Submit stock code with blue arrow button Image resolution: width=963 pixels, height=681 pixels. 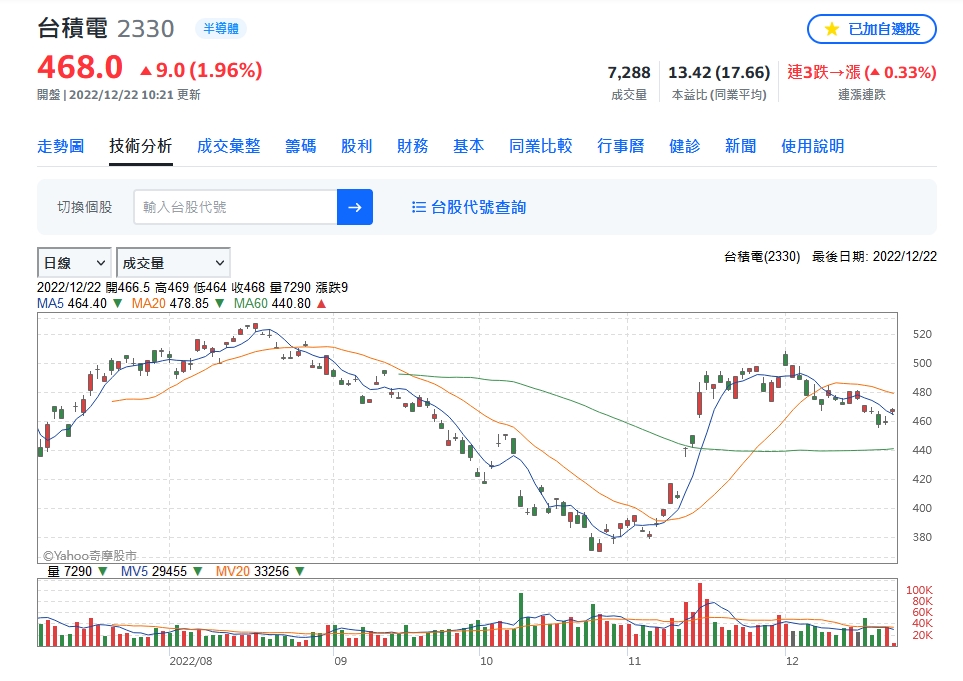(355, 207)
